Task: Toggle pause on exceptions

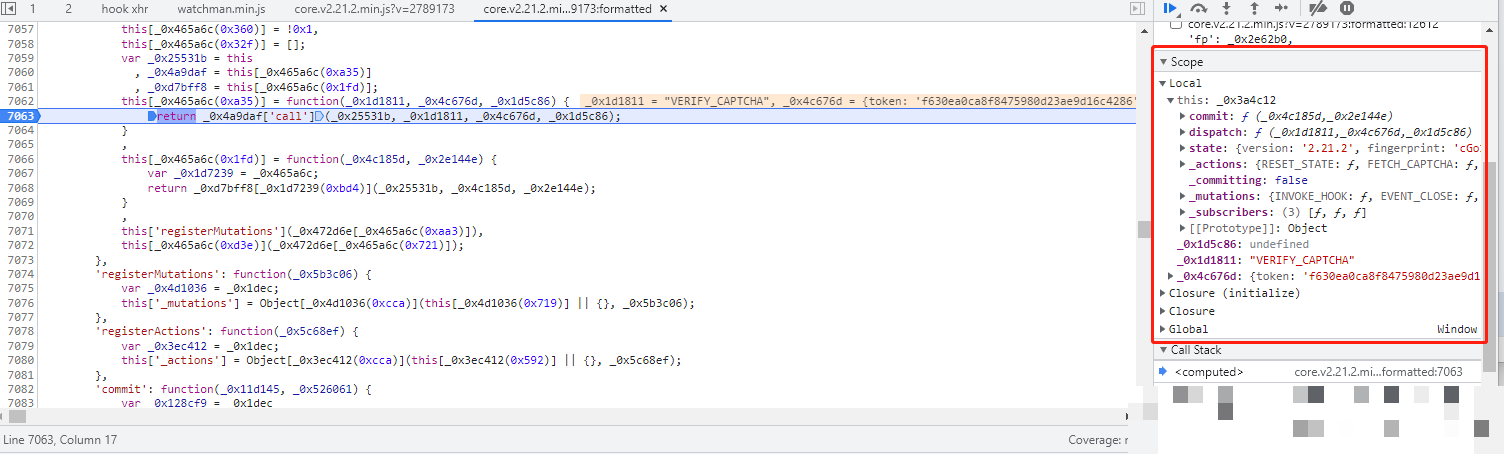Action: (1346, 8)
